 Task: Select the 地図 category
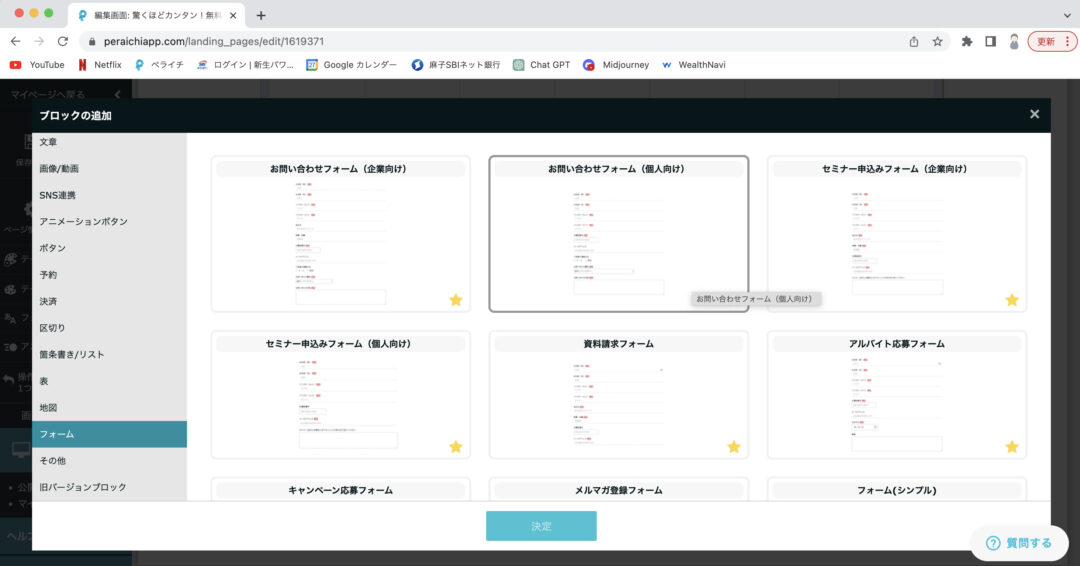coord(110,408)
